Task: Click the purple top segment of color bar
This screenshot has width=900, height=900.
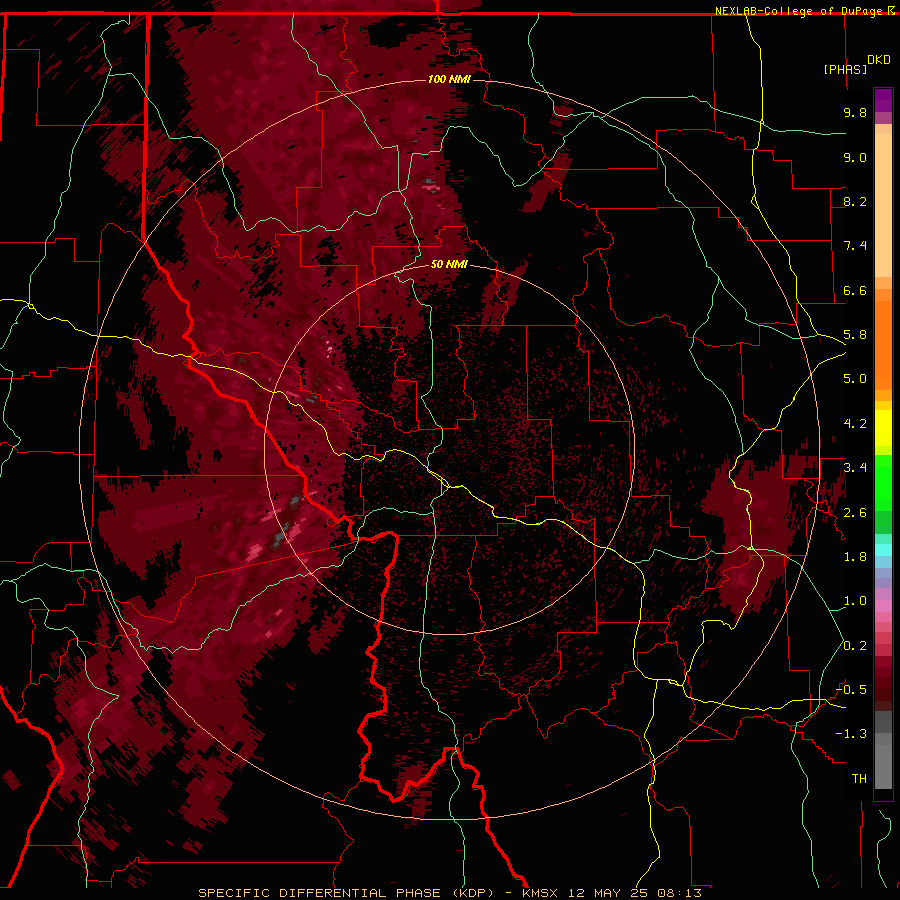Action: coord(883,100)
